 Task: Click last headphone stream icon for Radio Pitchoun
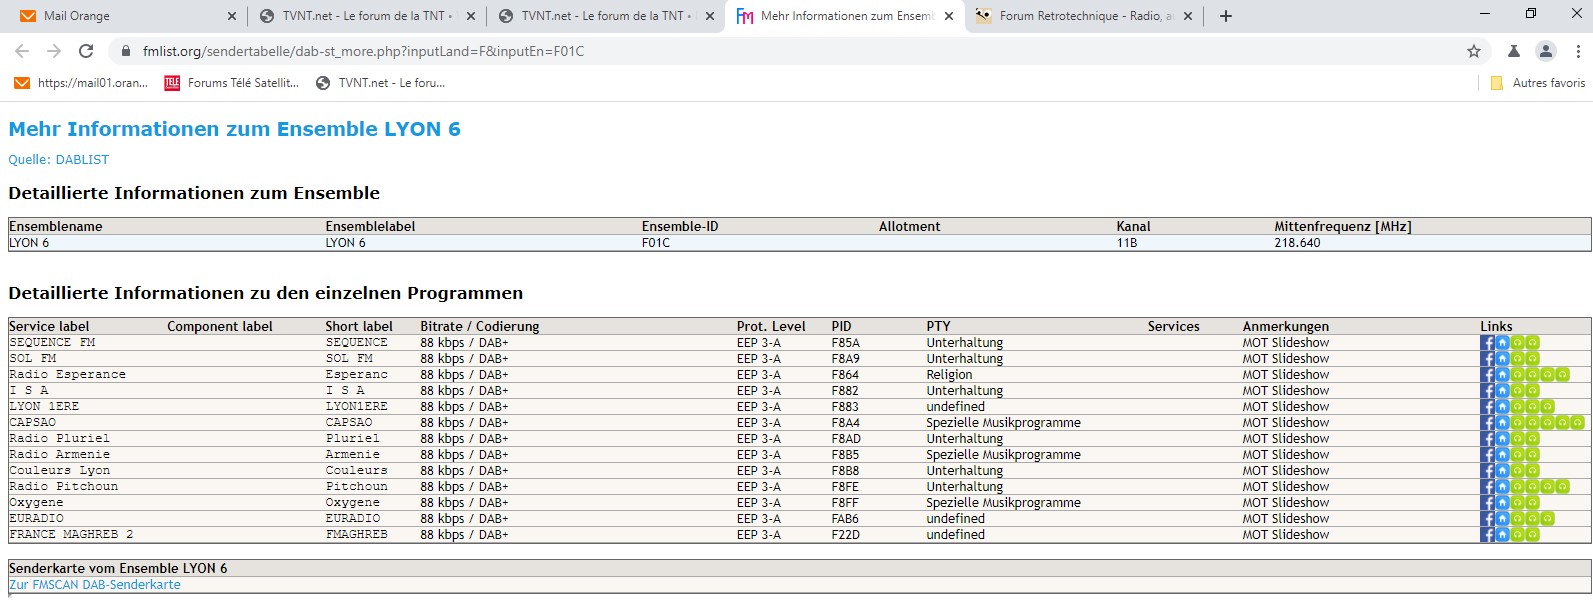tap(1563, 487)
